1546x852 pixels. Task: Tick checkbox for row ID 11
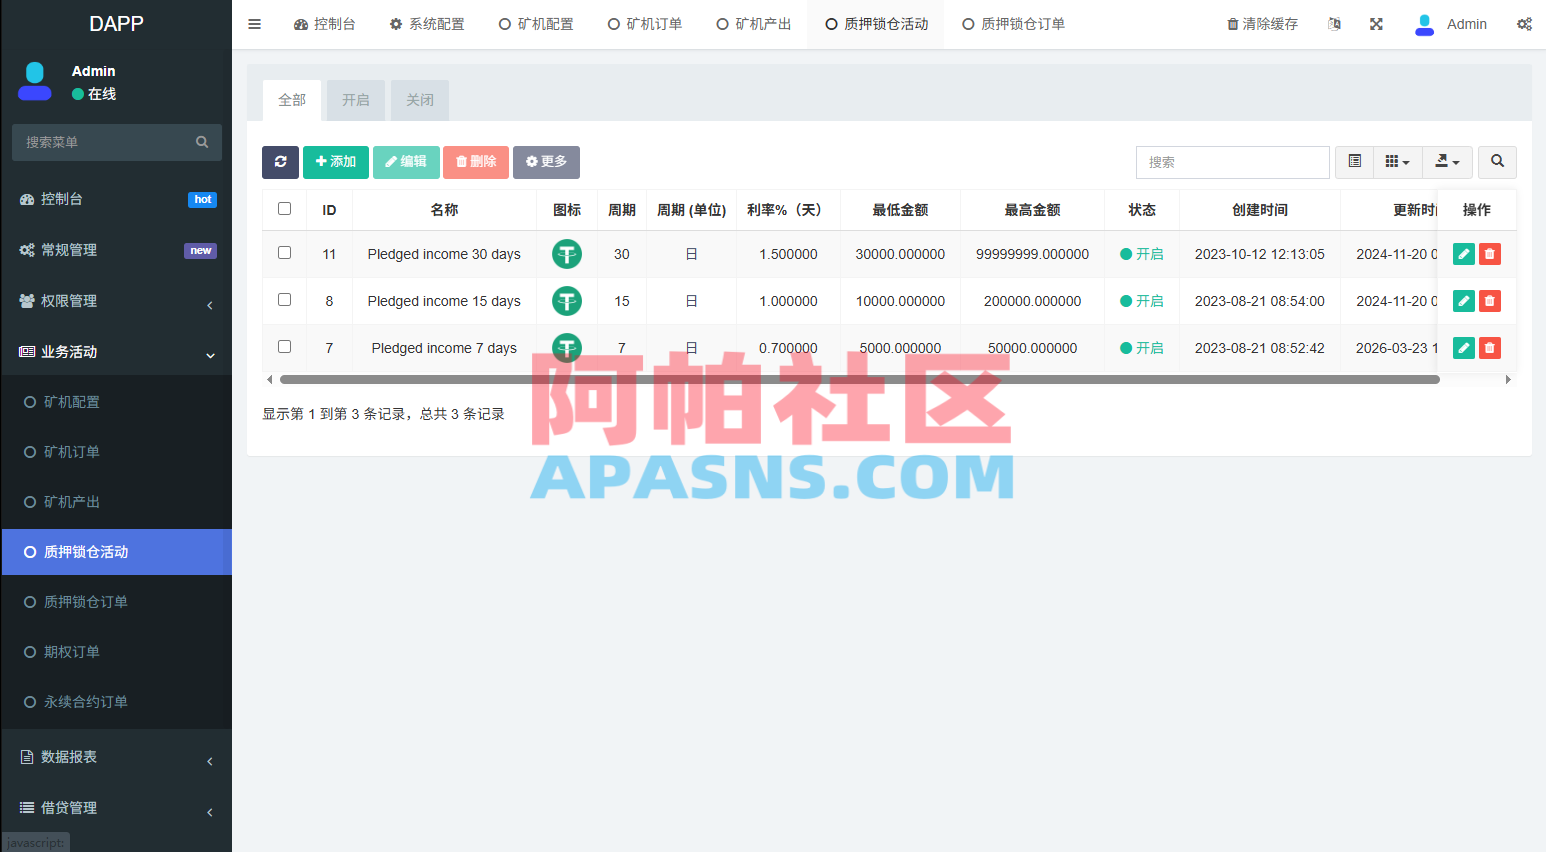tap(284, 253)
